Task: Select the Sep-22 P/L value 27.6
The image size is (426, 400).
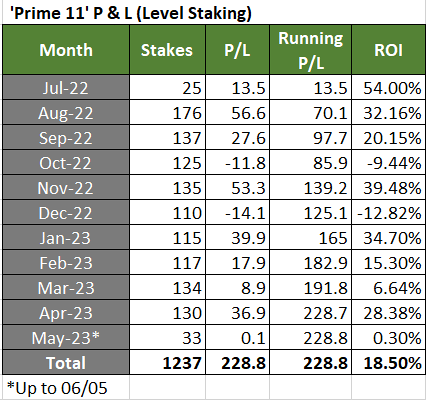Action: (237, 137)
